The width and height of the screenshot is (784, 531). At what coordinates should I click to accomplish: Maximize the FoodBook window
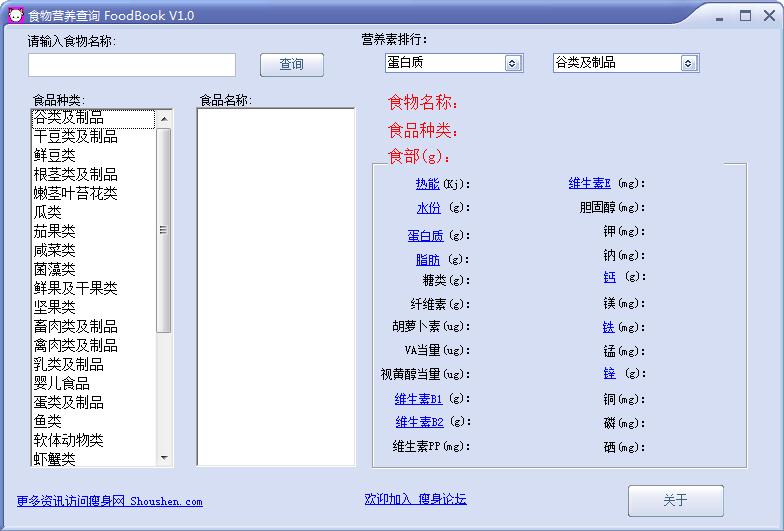pos(746,16)
